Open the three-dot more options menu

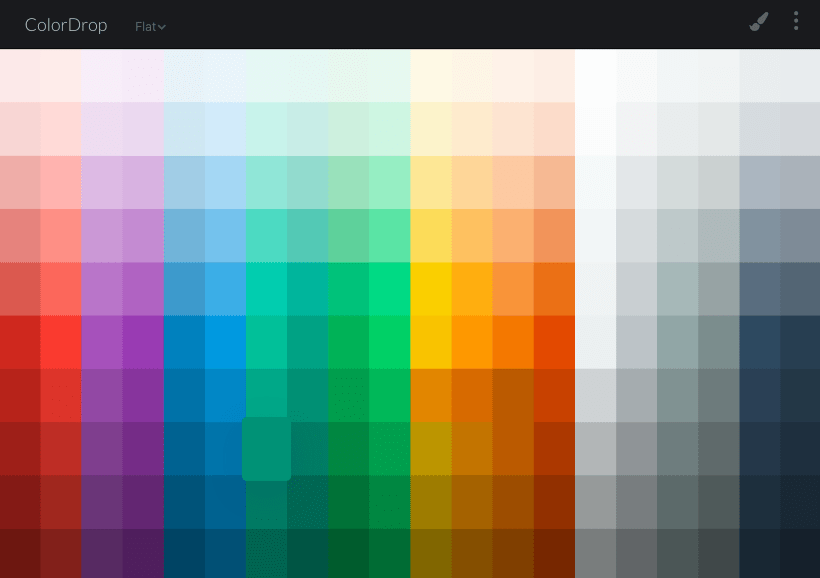pyautogui.click(x=796, y=22)
